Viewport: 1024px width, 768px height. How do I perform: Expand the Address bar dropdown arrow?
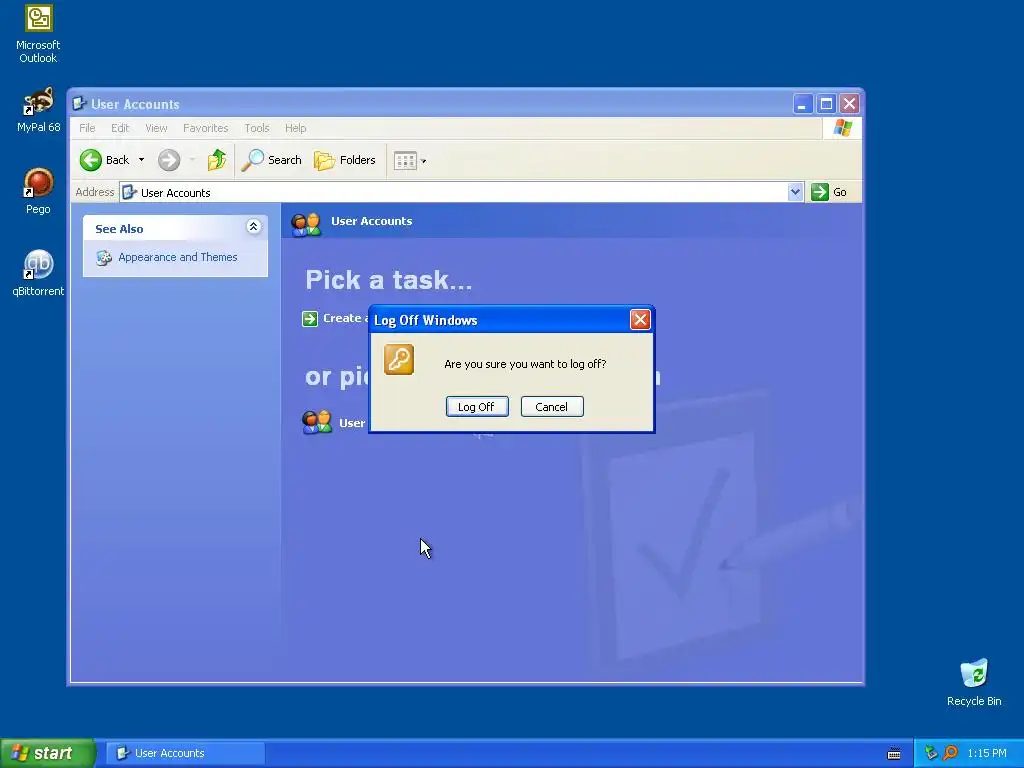(795, 192)
